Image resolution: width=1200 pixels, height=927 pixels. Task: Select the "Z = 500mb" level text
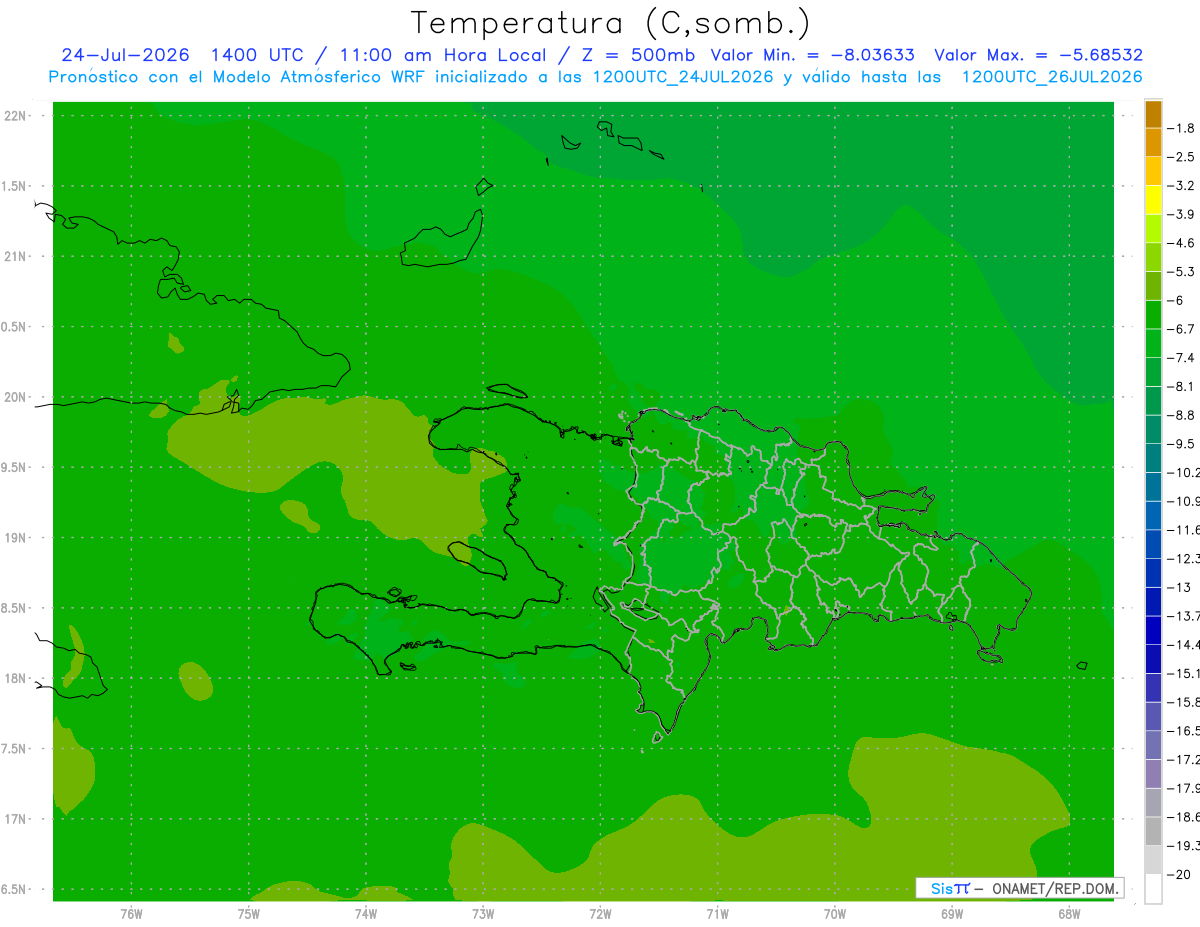pyautogui.click(x=636, y=55)
